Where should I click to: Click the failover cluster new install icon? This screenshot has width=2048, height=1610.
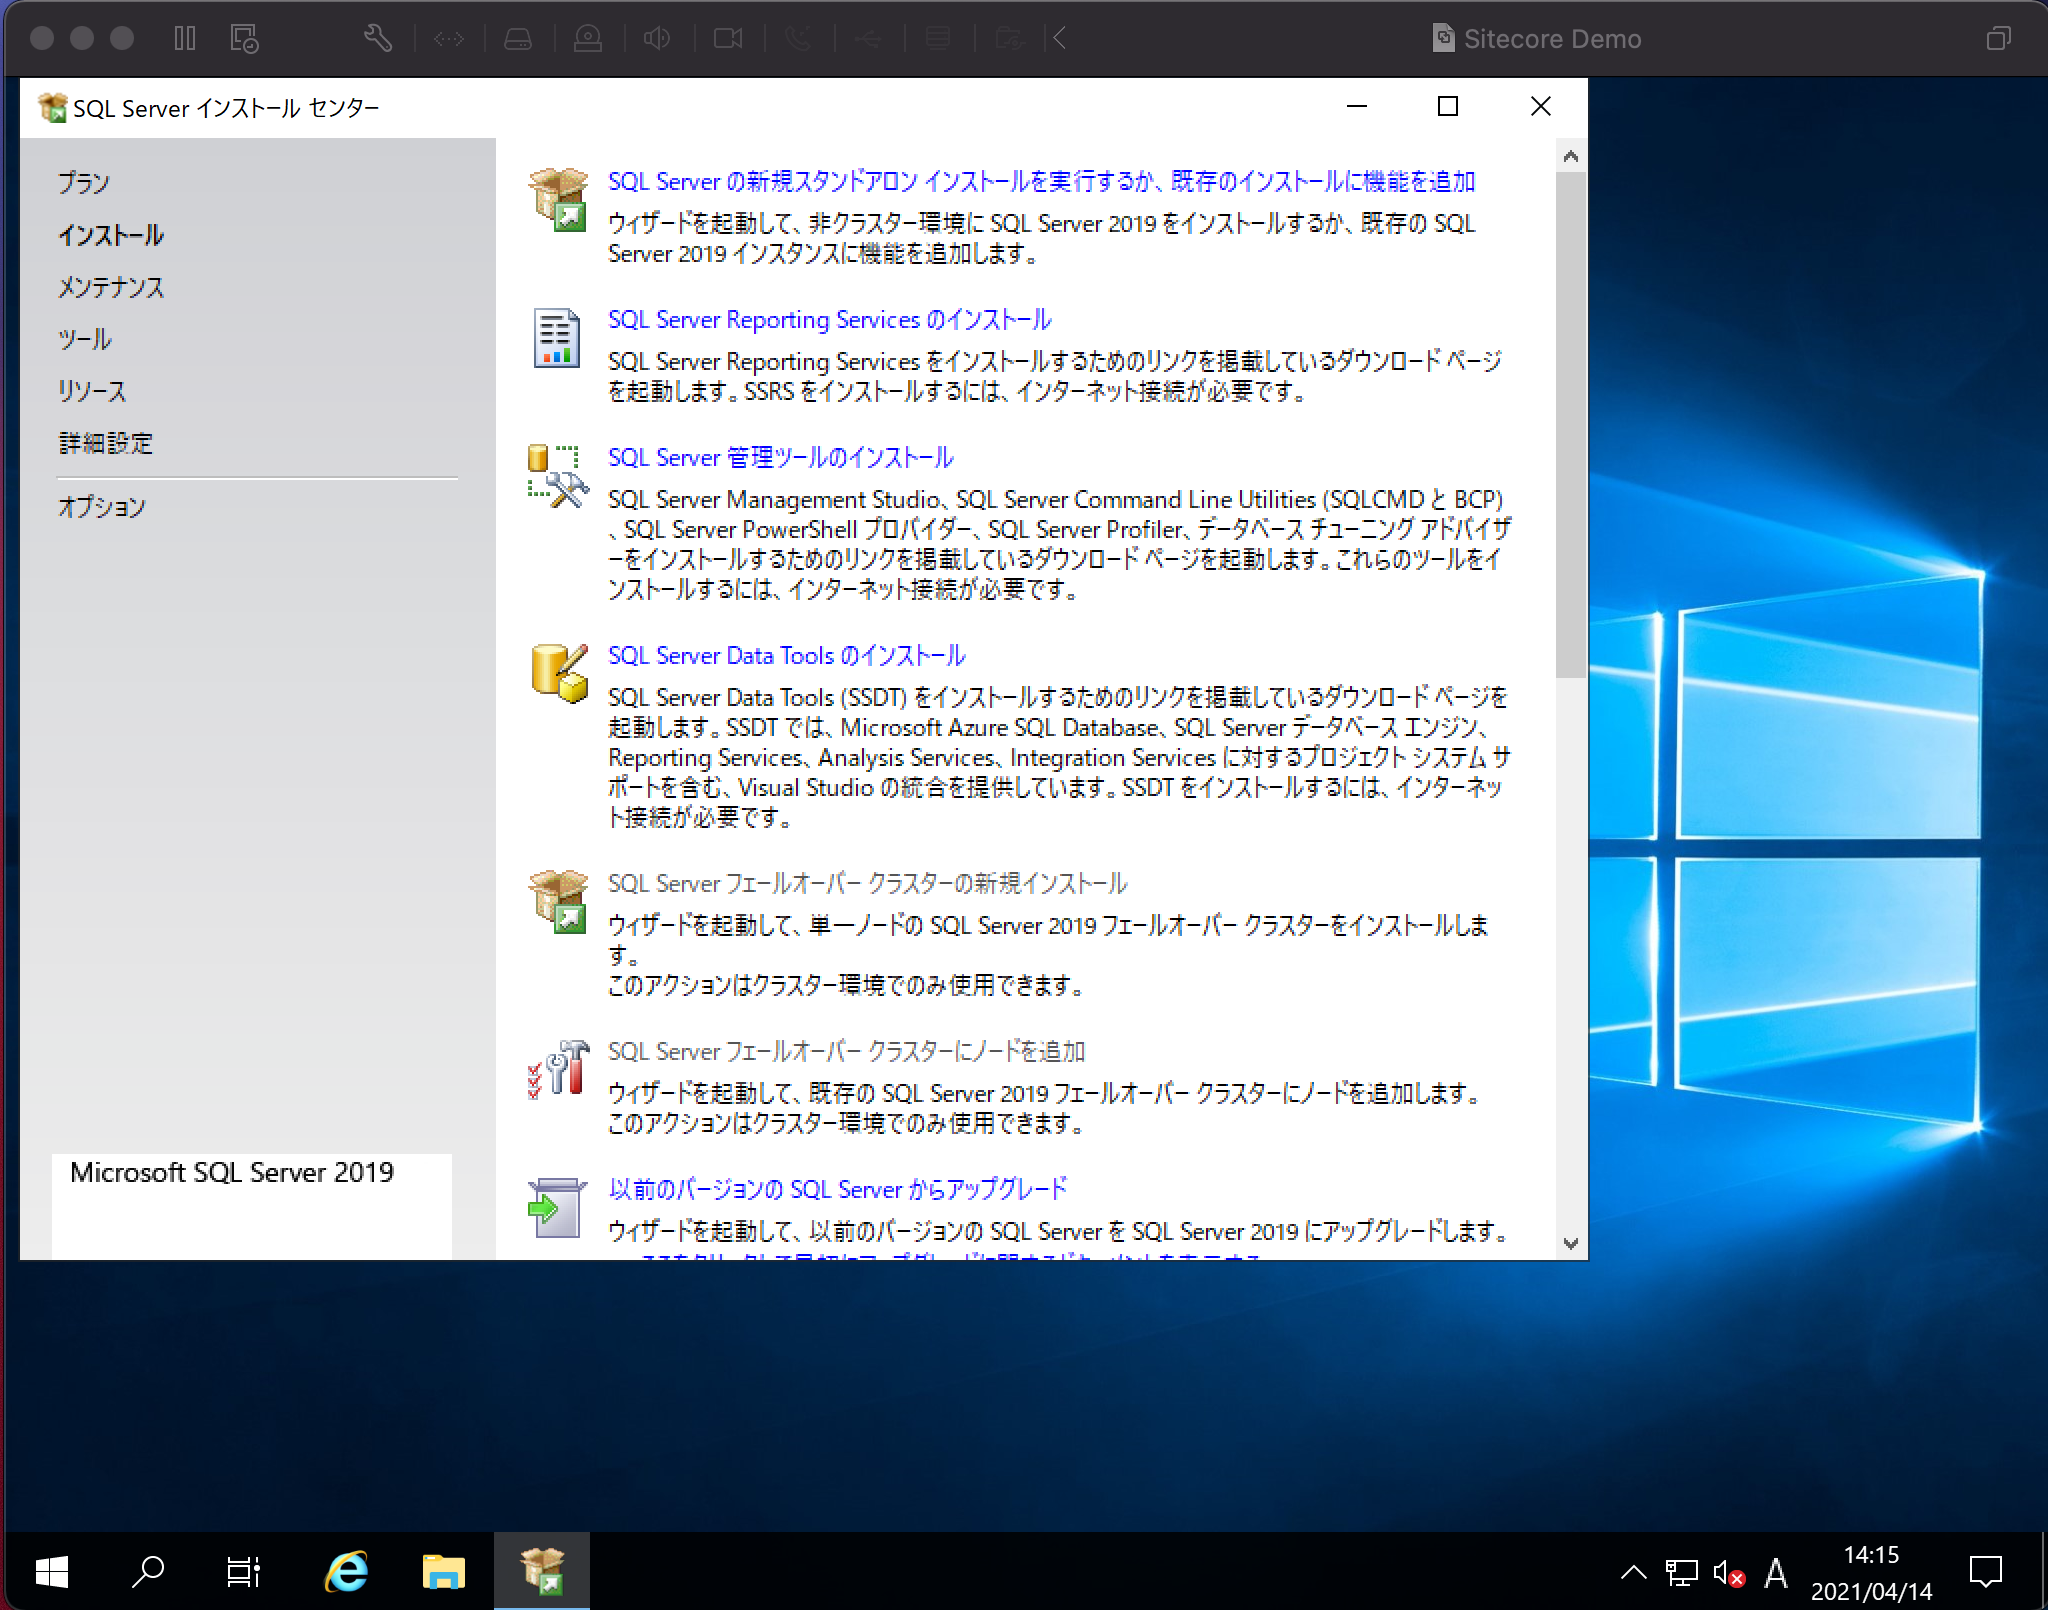pos(558,901)
